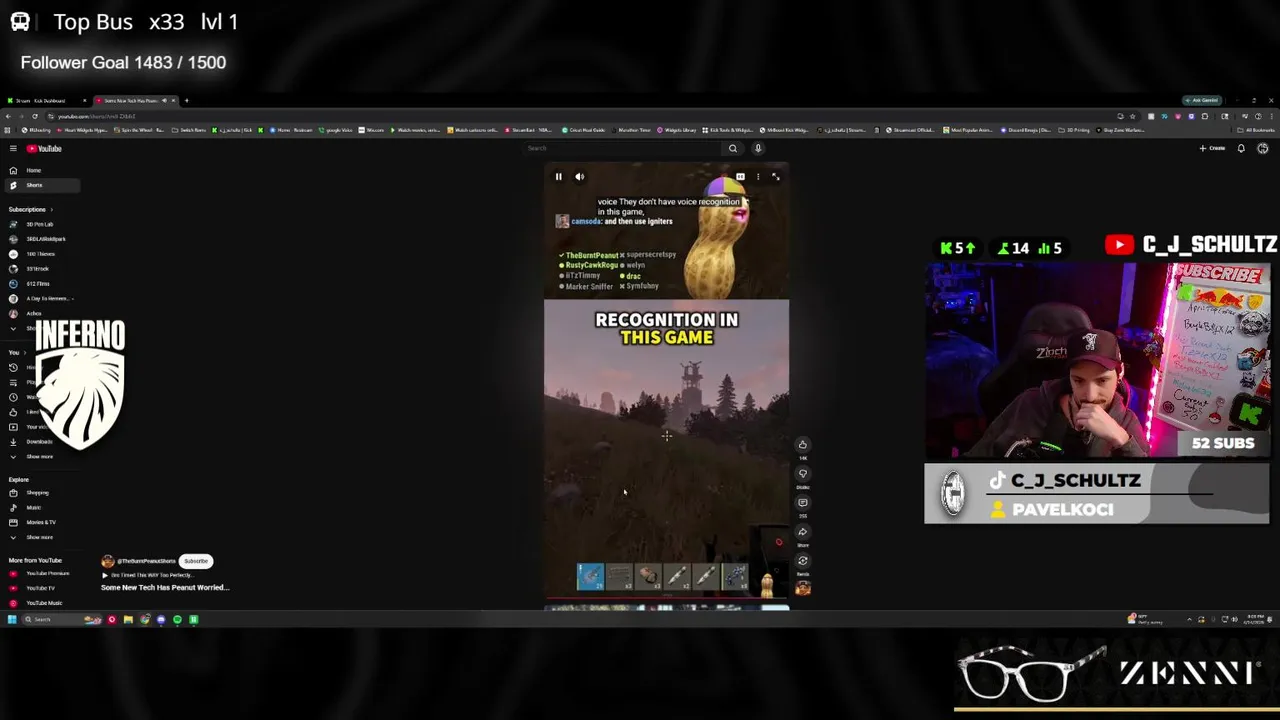
Task: Open the google Voice bookmark
Action: click(x=336, y=130)
